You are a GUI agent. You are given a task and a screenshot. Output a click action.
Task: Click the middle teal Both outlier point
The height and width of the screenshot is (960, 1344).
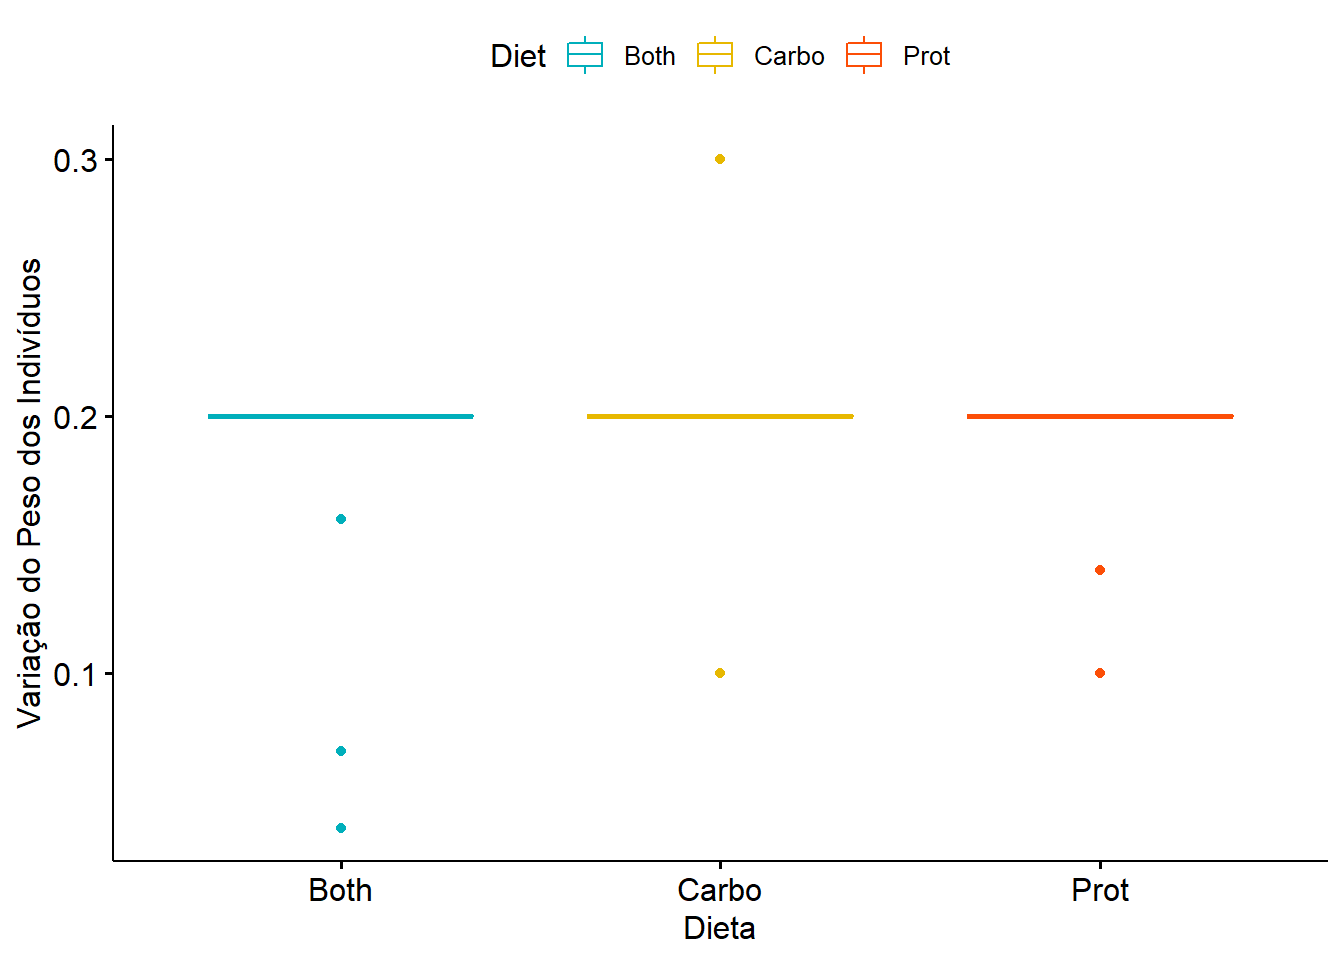341,751
